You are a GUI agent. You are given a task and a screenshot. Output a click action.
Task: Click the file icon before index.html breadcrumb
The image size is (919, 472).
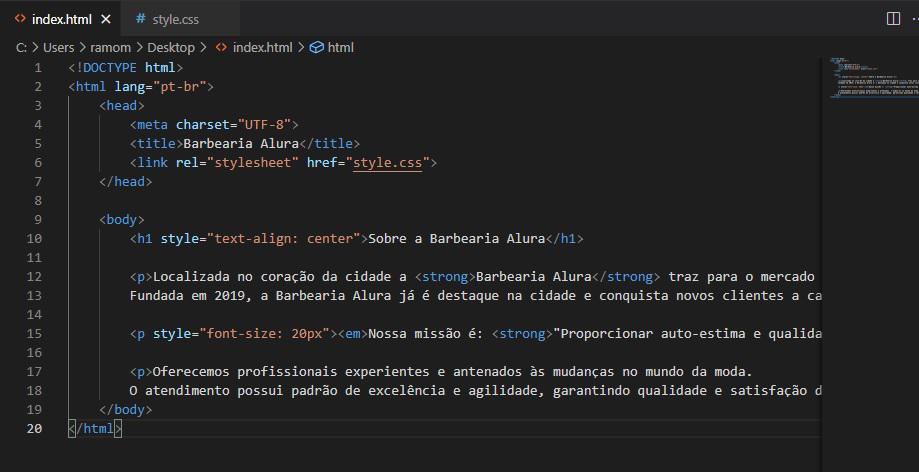tap(221, 47)
